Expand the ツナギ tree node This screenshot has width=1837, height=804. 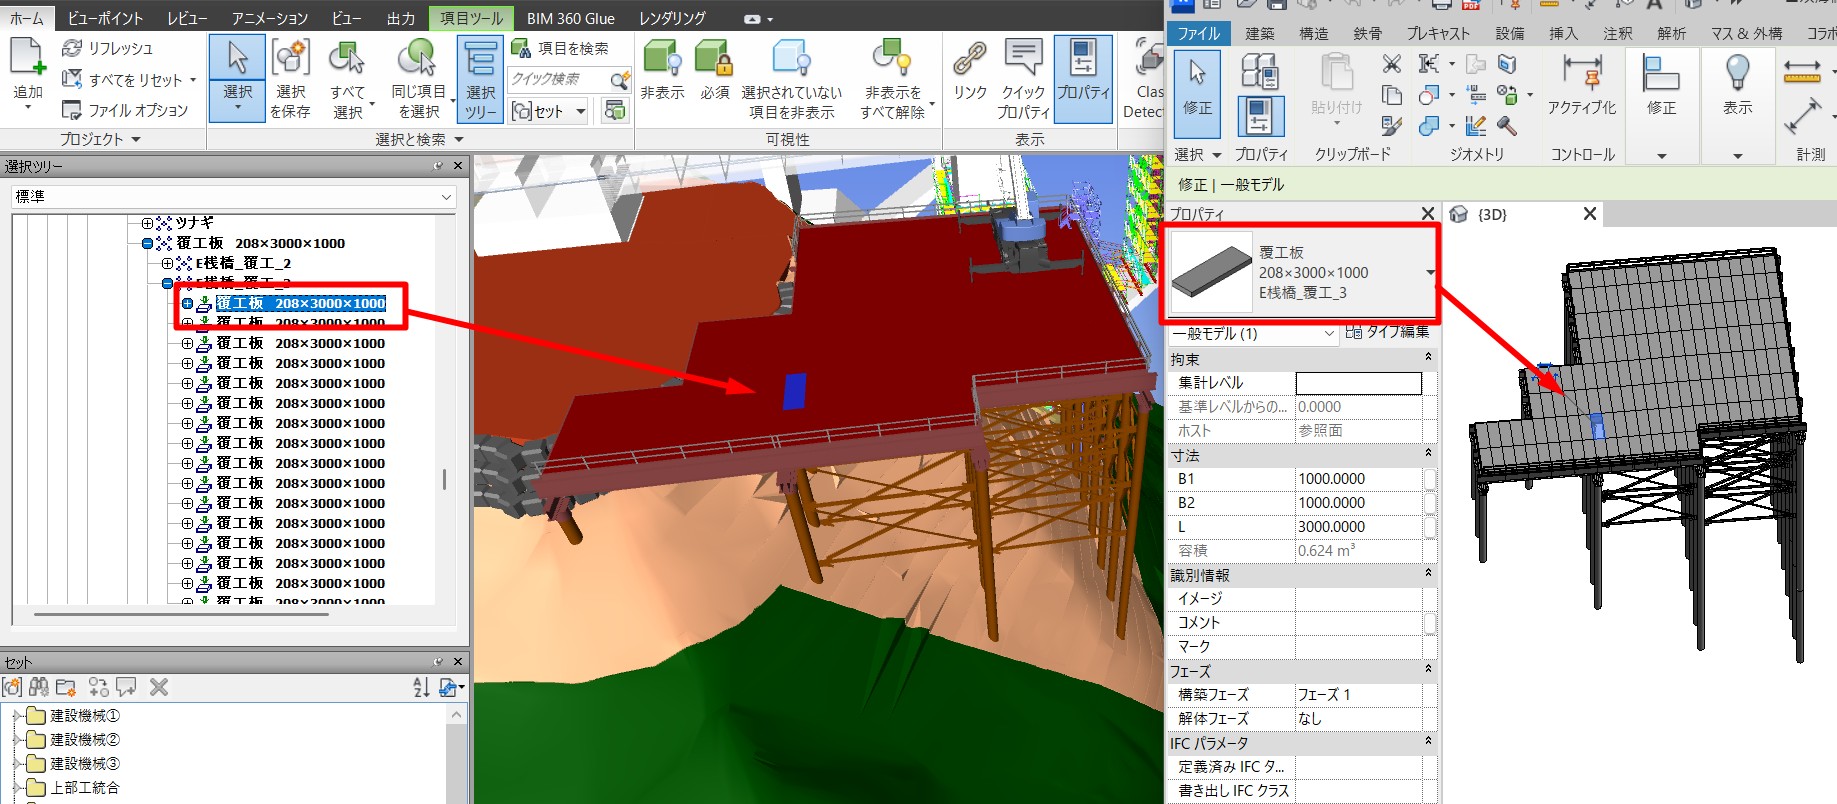click(x=147, y=223)
